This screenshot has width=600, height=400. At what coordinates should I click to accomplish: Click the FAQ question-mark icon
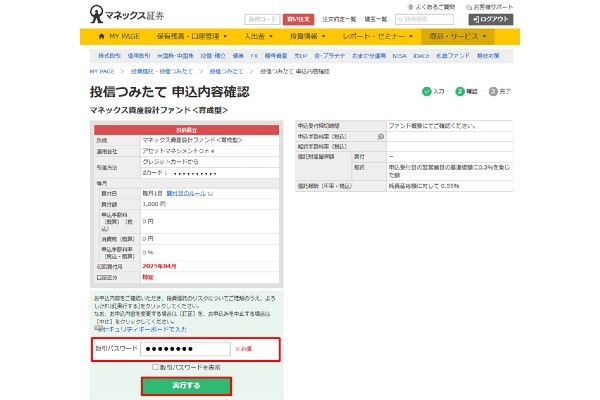click(411, 7)
